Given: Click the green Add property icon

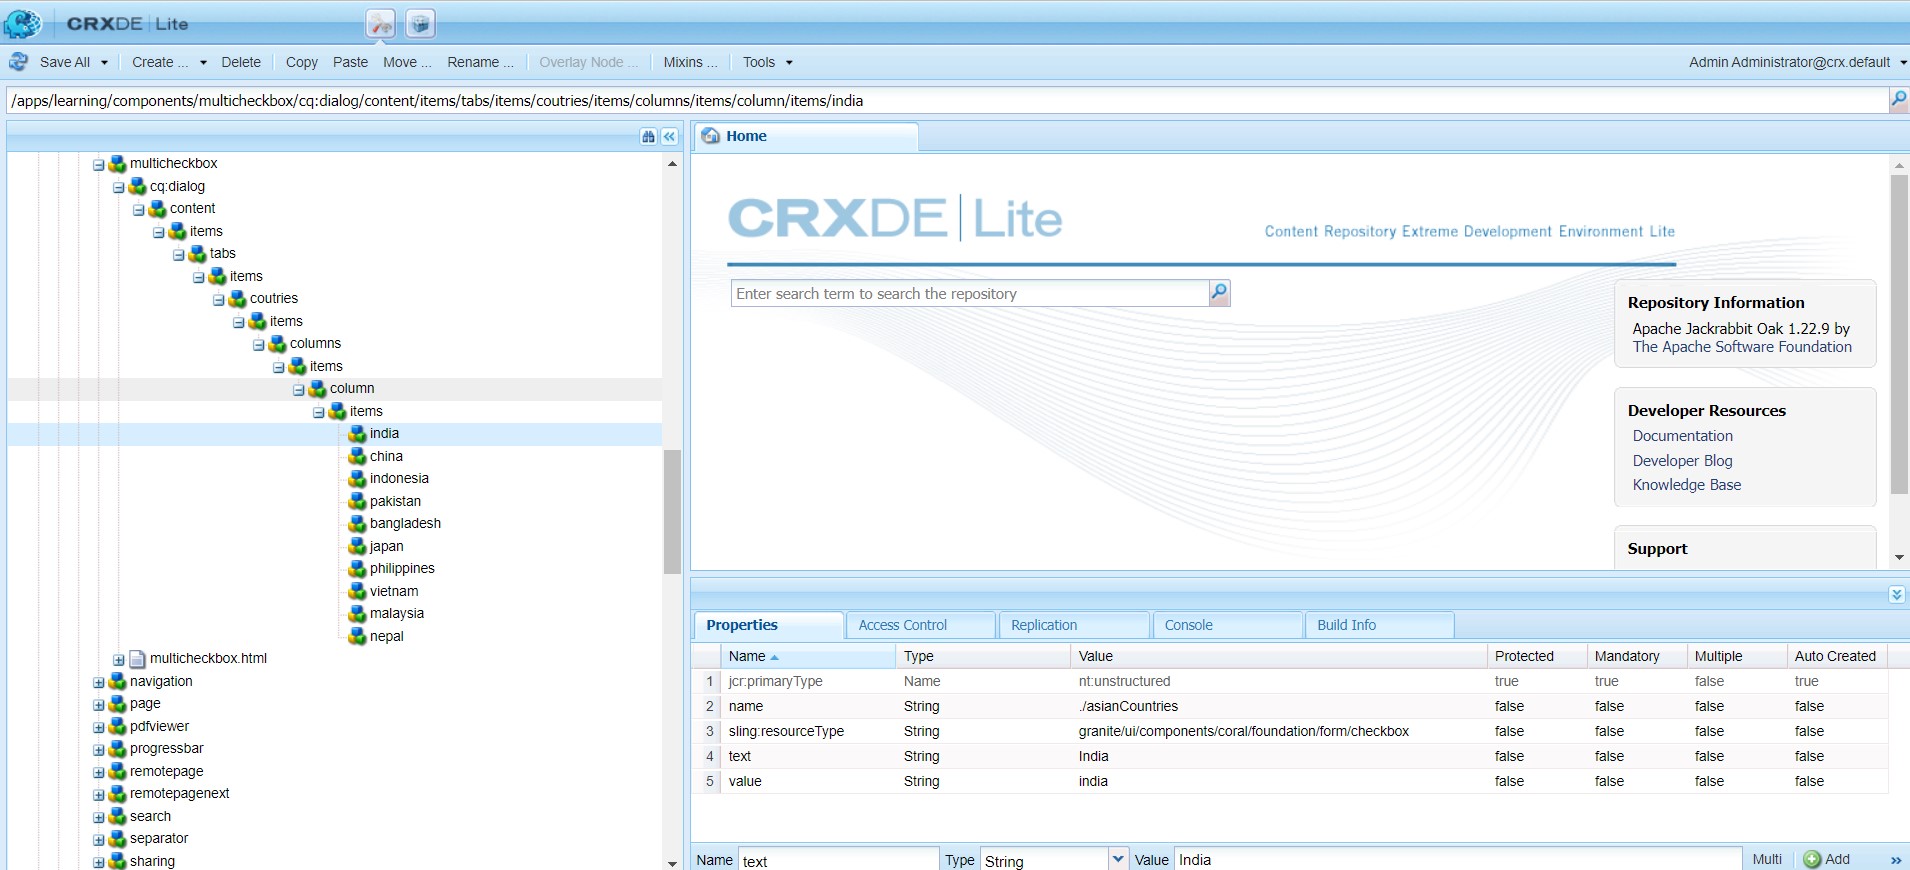Looking at the screenshot, I should point(1812,859).
